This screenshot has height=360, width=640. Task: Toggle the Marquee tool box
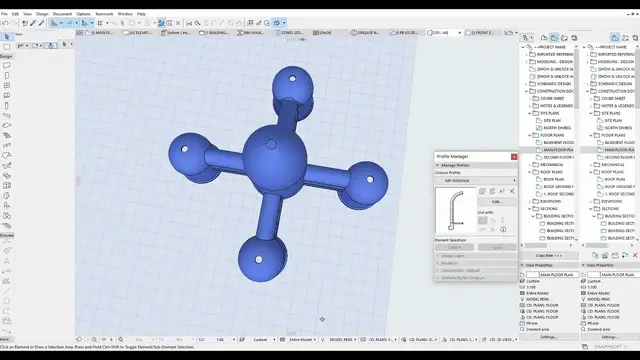[7, 47]
